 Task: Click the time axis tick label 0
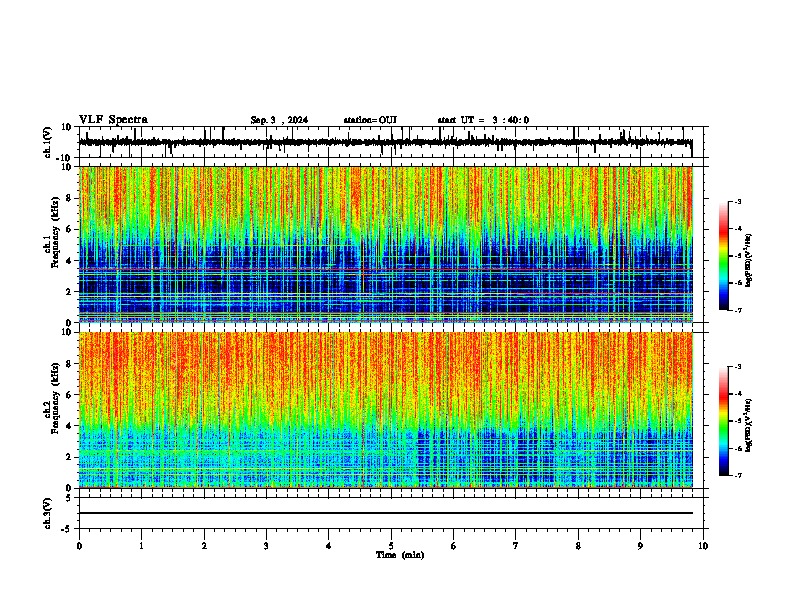(79, 546)
